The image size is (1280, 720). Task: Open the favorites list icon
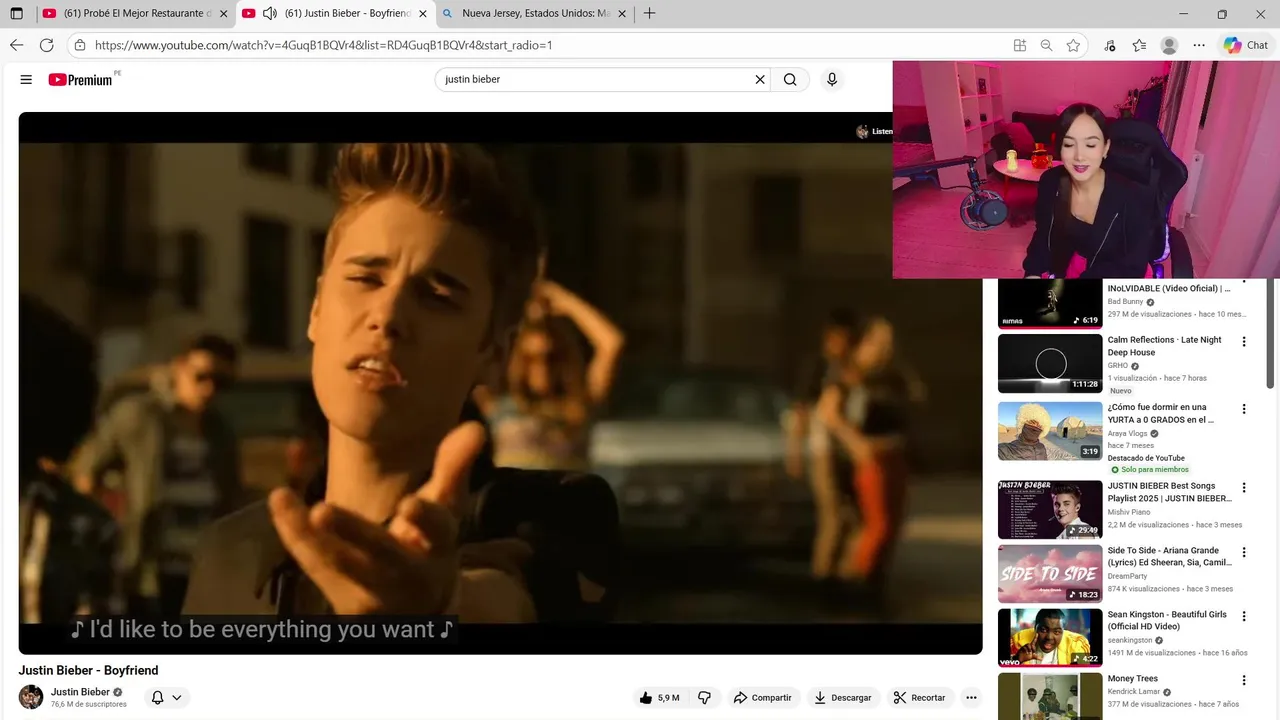[x=1139, y=45]
